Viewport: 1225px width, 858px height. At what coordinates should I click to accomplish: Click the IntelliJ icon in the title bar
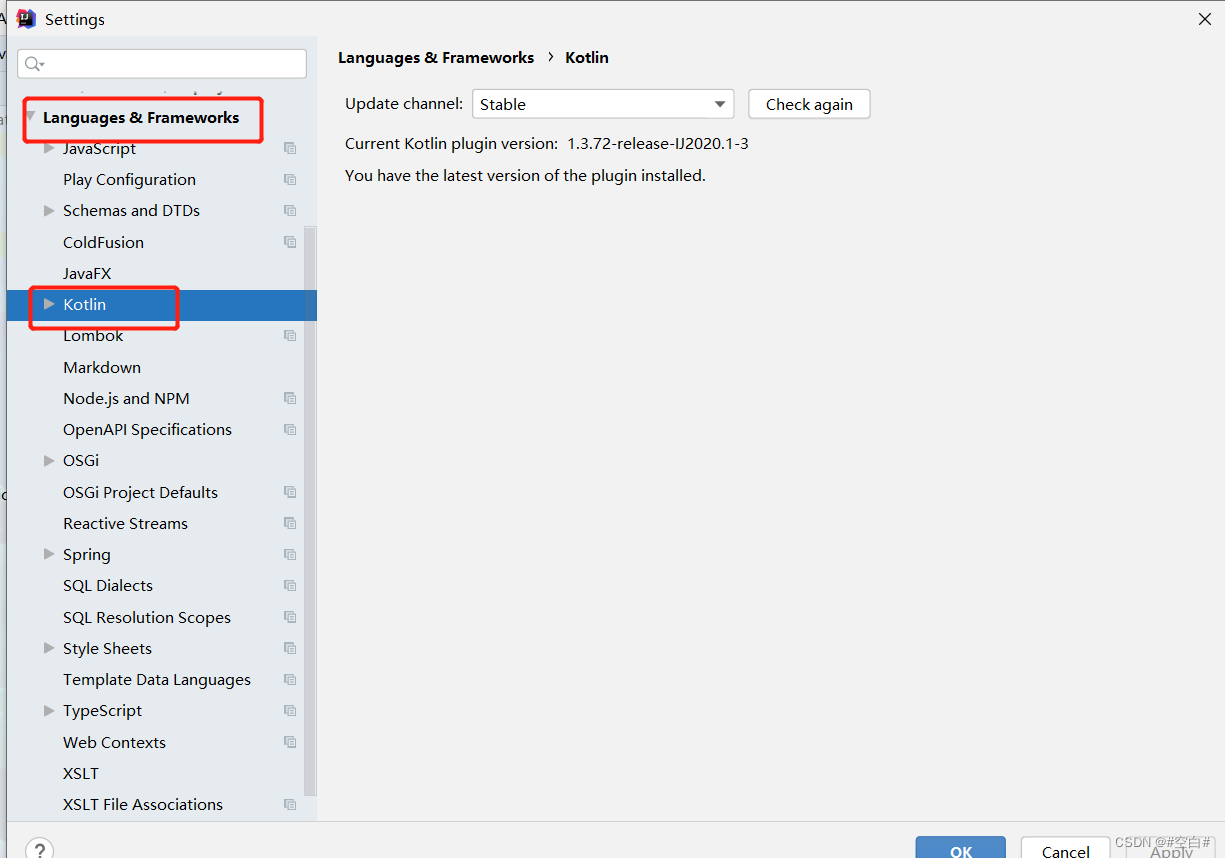(26, 18)
